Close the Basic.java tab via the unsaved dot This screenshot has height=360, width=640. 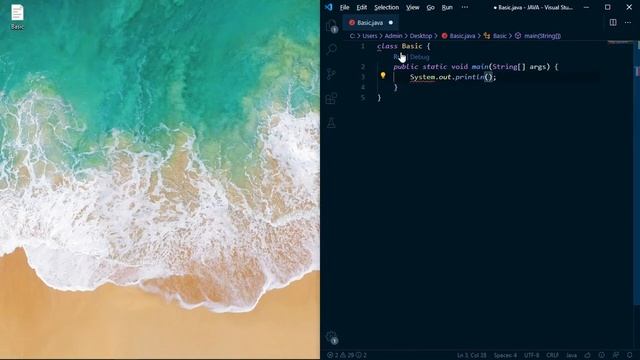(x=391, y=22)
